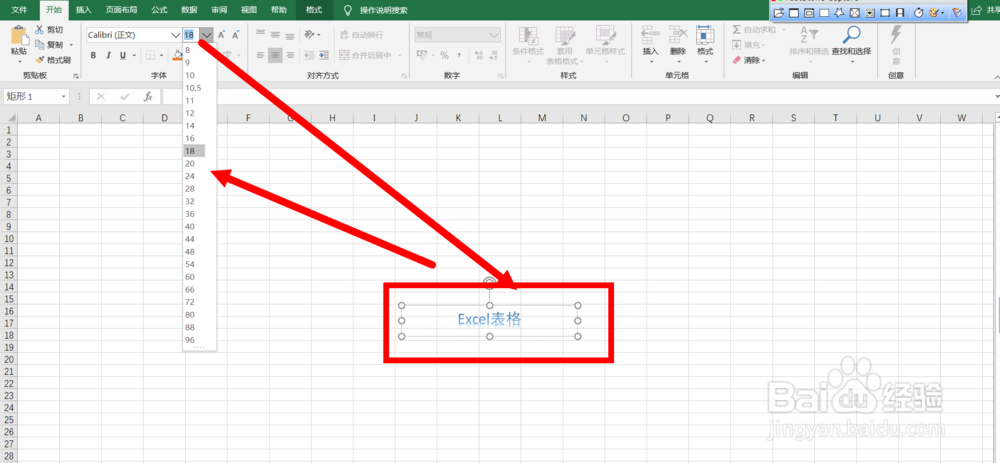Toggle Bottom Align
Viewport: 1000px width, 463px height.
pyautogui.click(x=290, y=34)
